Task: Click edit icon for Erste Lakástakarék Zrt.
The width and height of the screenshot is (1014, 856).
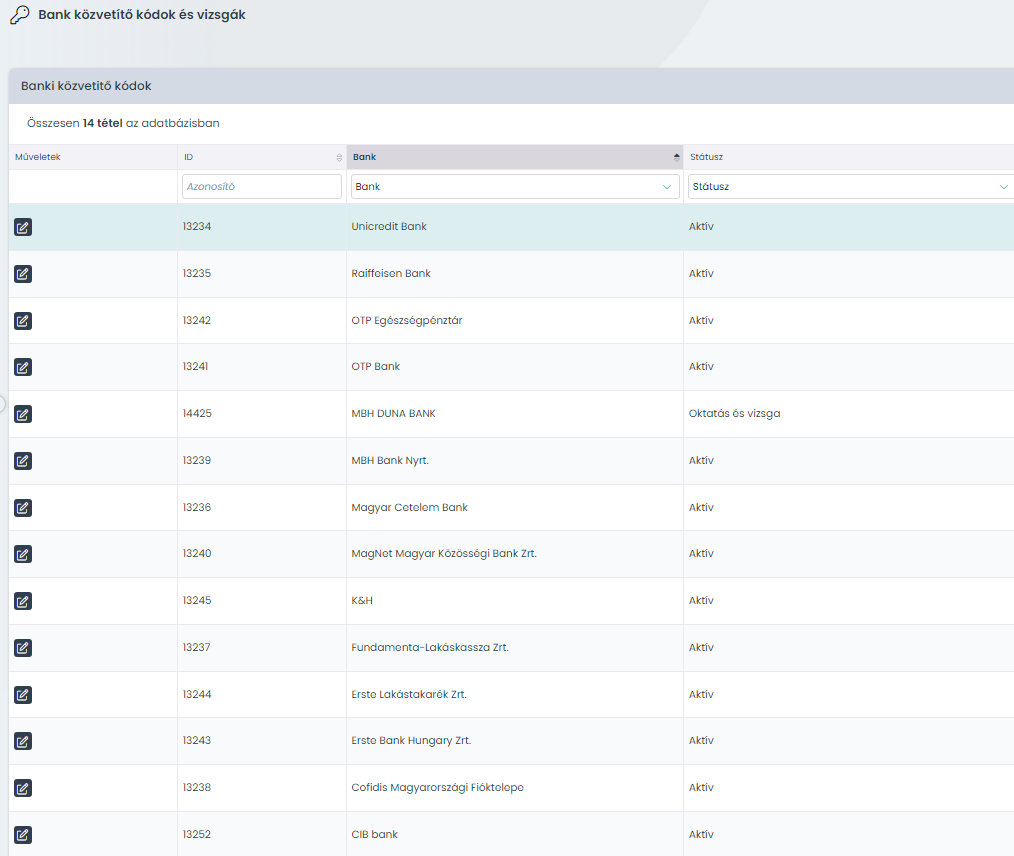Action: 23,695
